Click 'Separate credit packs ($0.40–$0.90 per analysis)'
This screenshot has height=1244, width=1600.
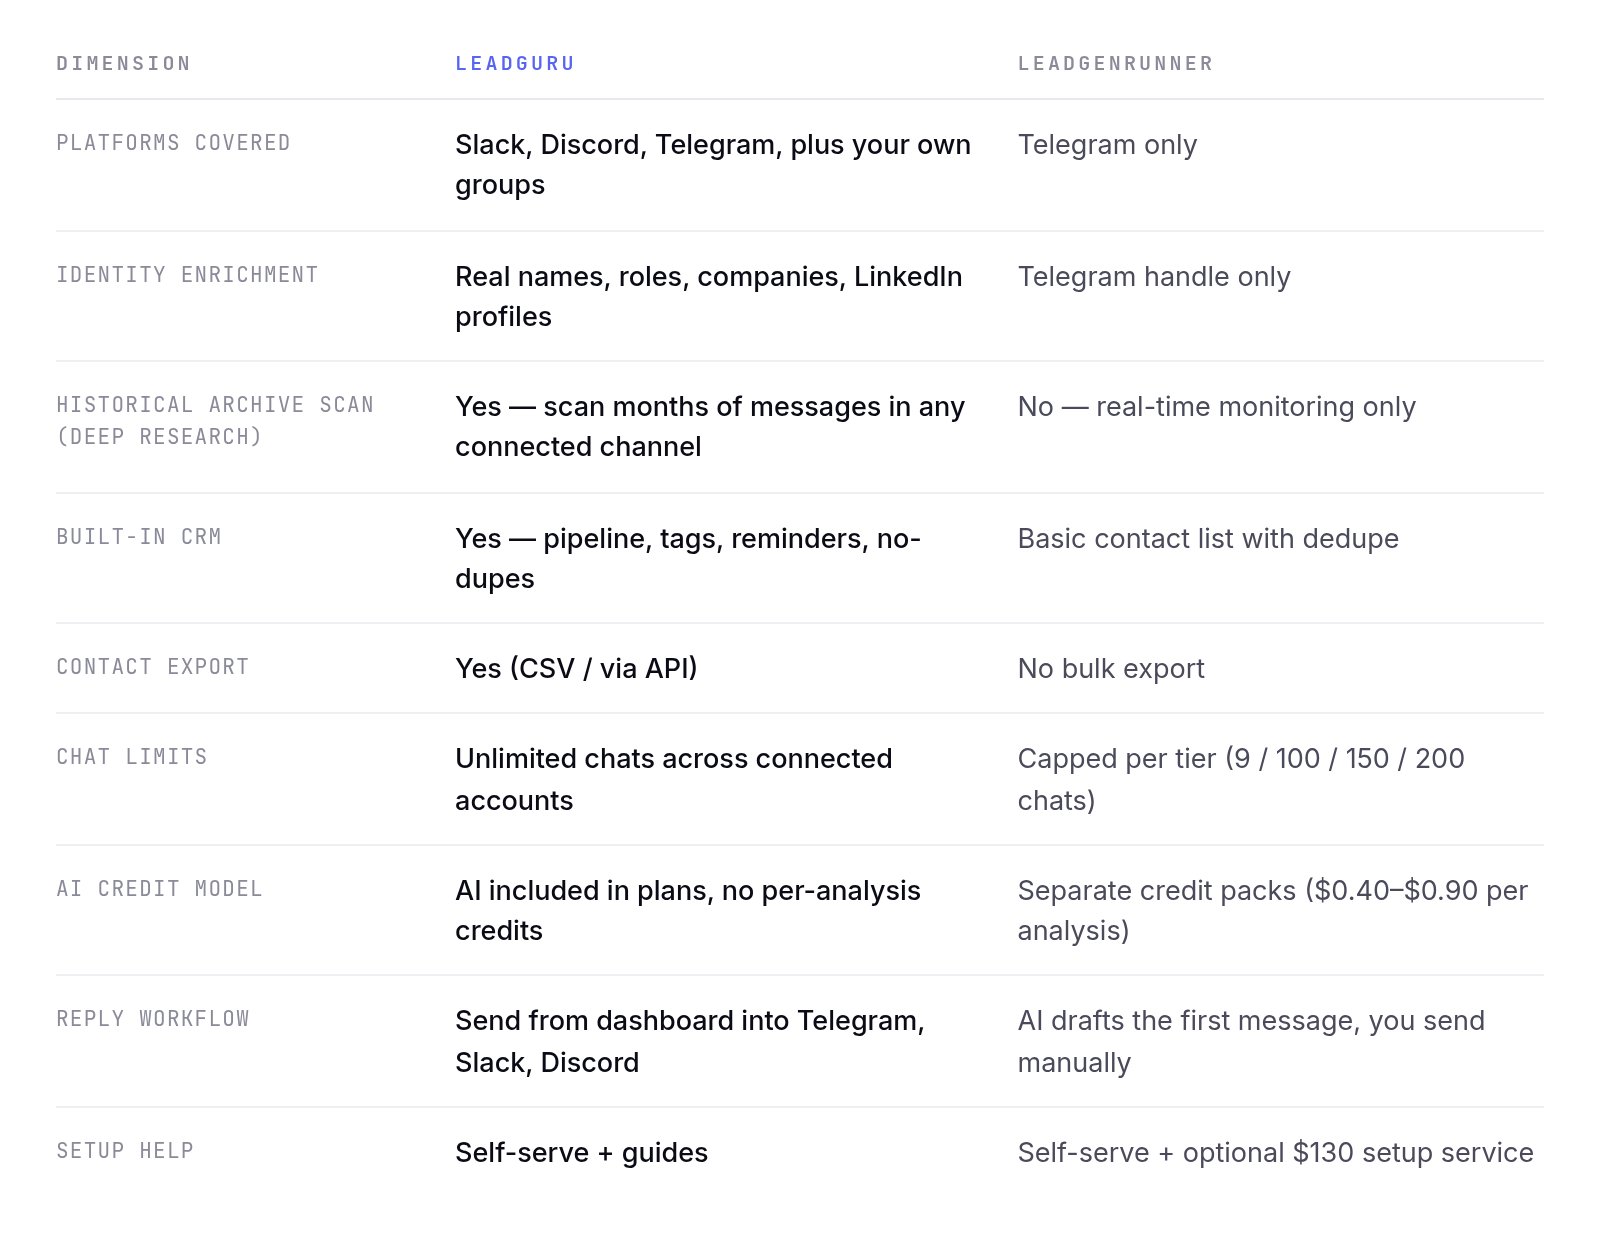pos(1273,911)
